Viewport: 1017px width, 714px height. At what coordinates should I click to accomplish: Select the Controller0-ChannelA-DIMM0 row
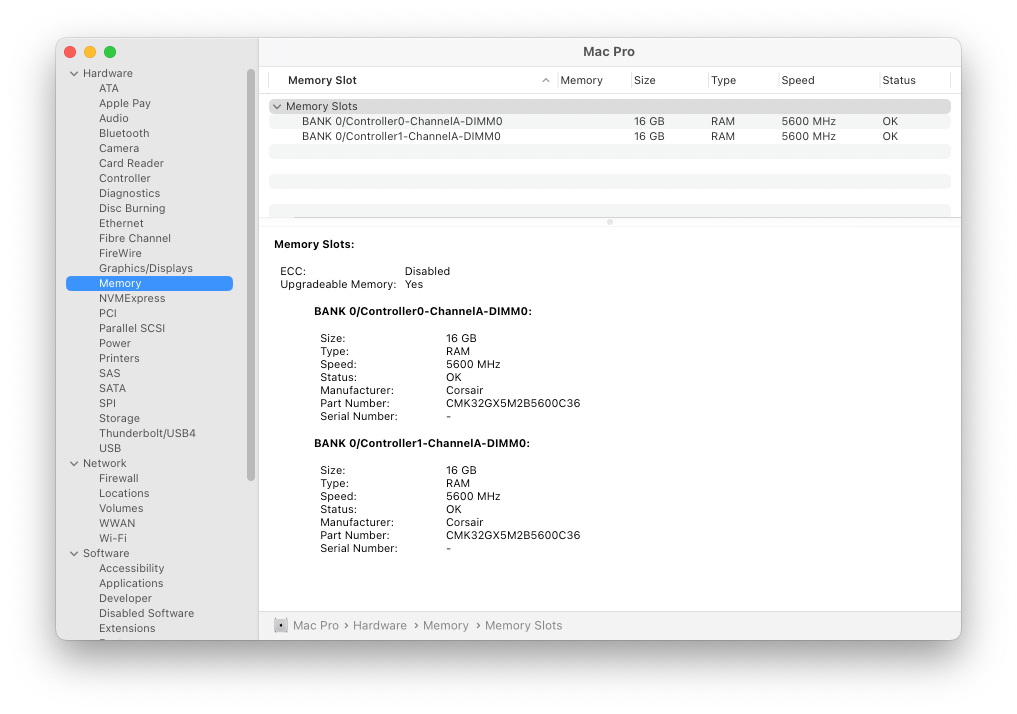[402, 121]
